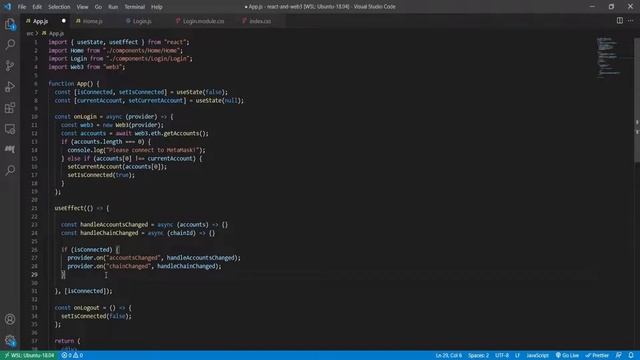Click the code minimap preview
The width and height of the screenshot is (640, 360).
coord(609,57)
